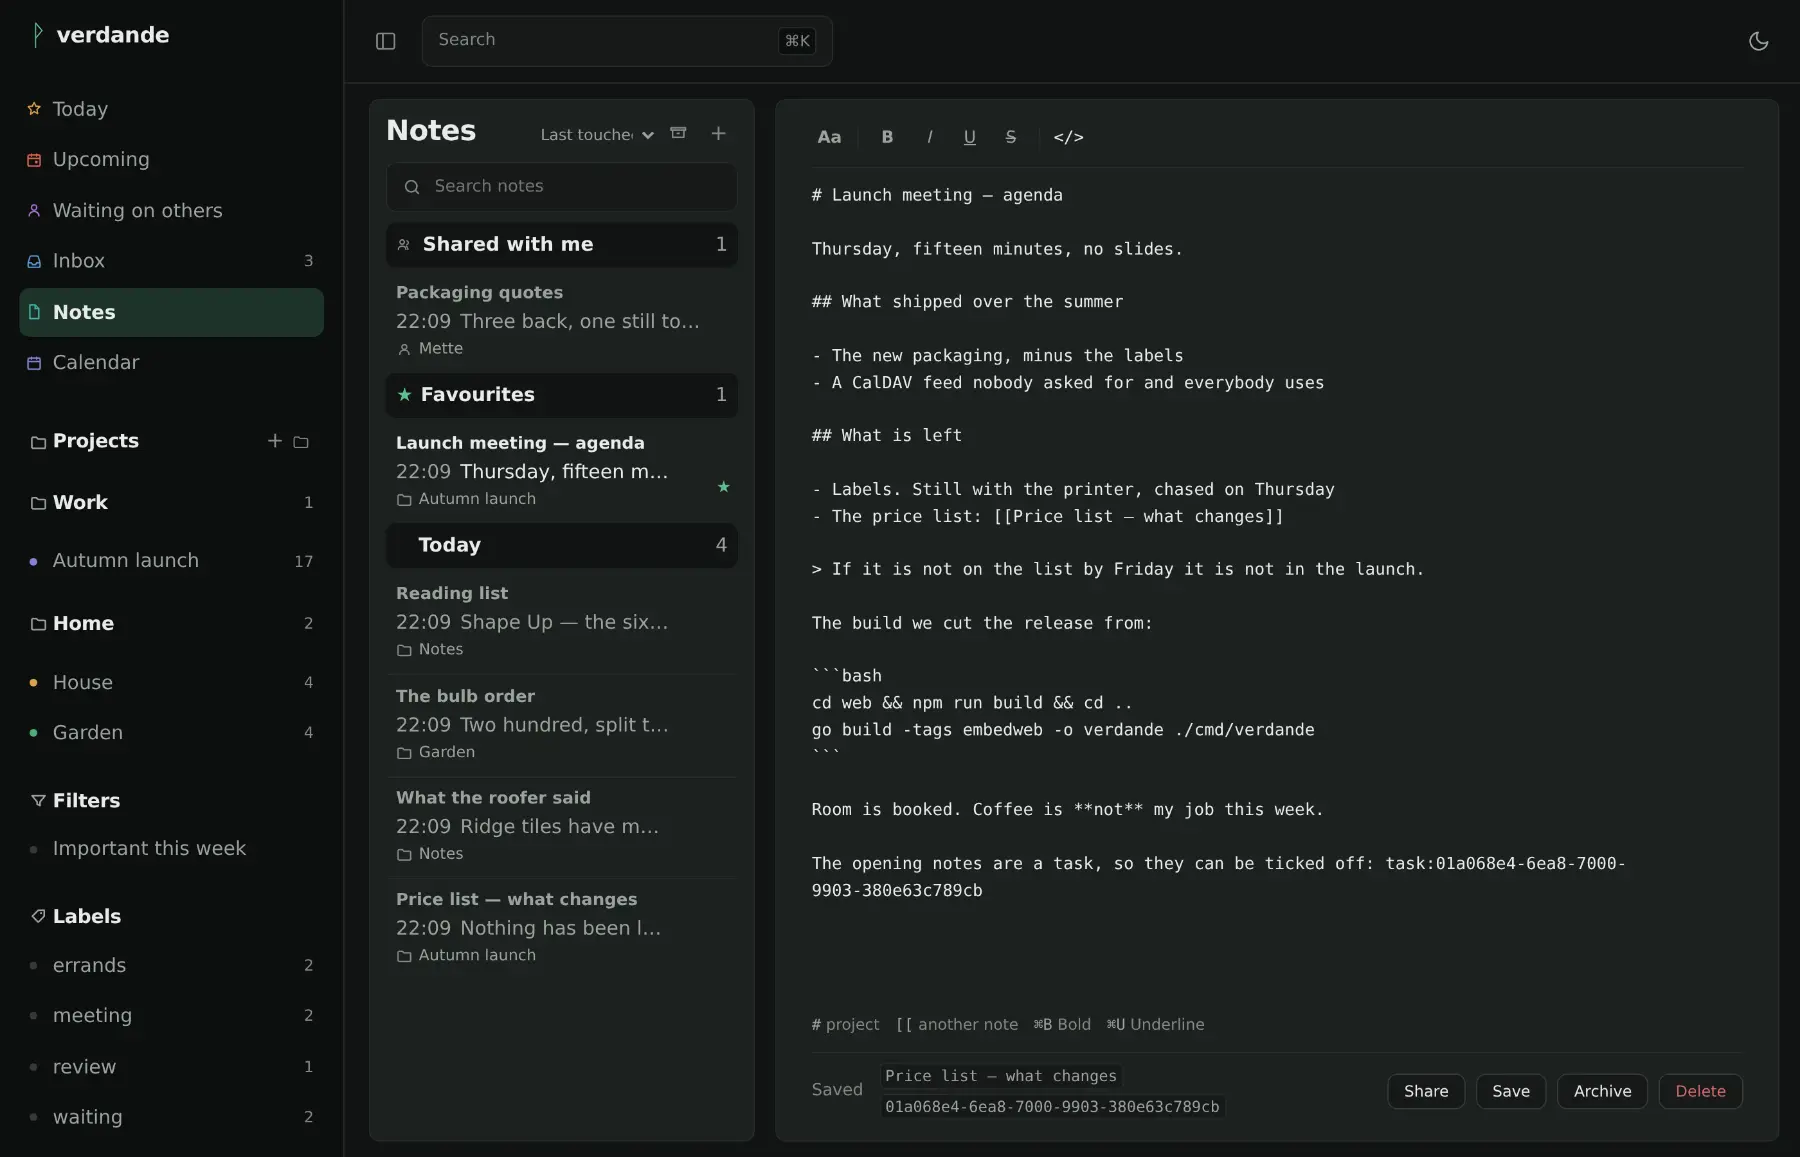This screenshot has width=1800, height=1157.
Task: Go to Waiting on others
Action: click(172, 210)
